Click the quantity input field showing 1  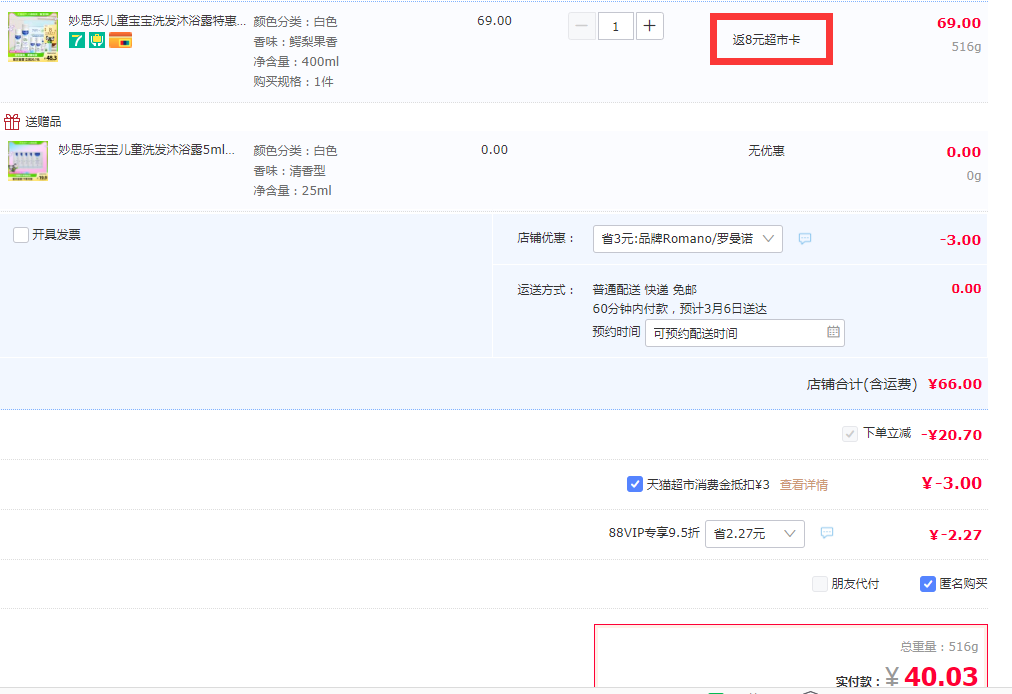(x=616, y=26)
